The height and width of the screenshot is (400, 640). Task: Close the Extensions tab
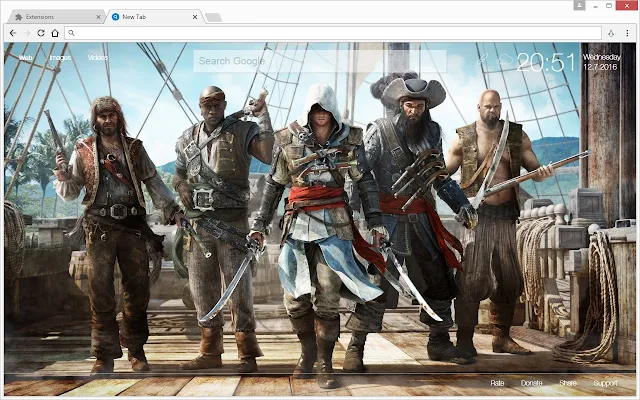[98, 17]
